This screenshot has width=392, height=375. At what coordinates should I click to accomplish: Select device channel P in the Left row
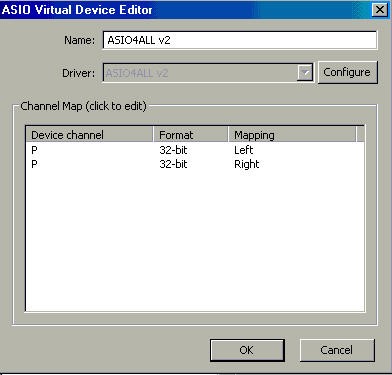pyautogui.click(x=34, y=150)
